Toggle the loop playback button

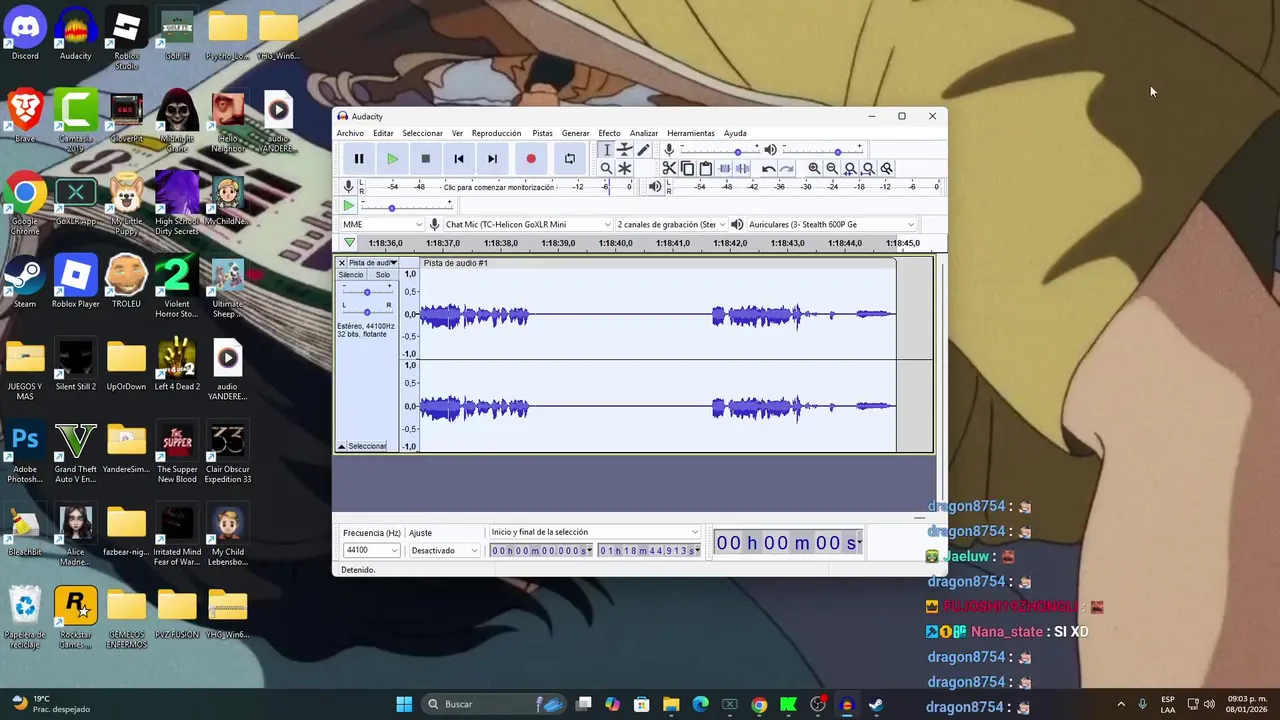coord(569,158)
